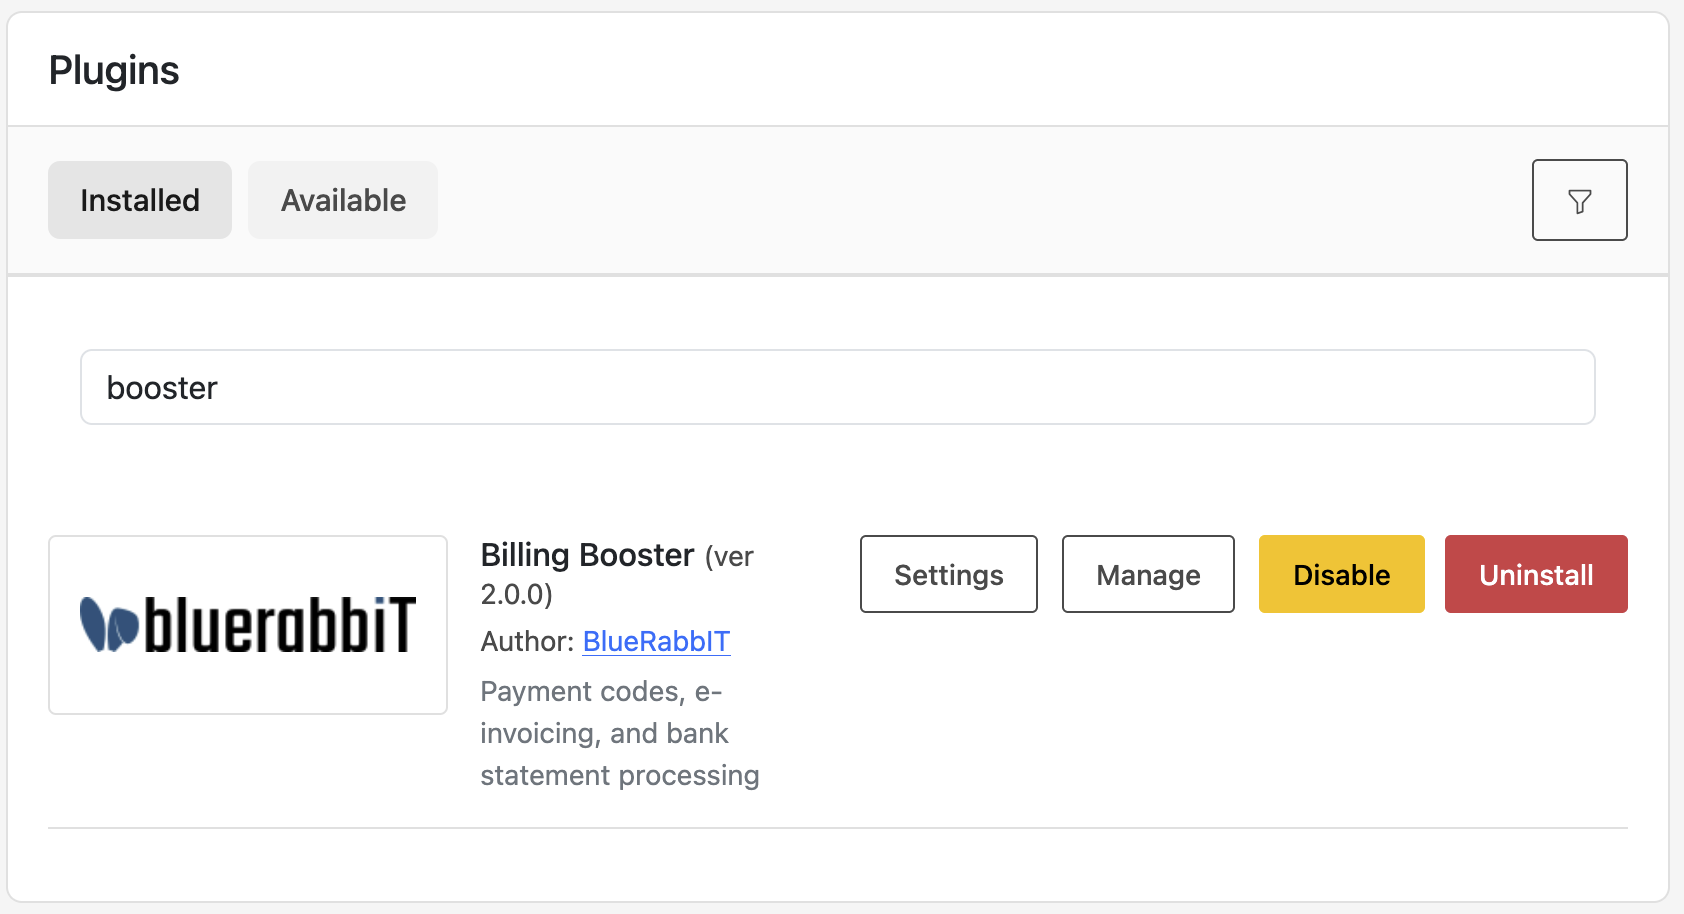This screenshot has height=914, width=1684.
Task: Switch to the Installed tab
Action: (x=140, y=200)
